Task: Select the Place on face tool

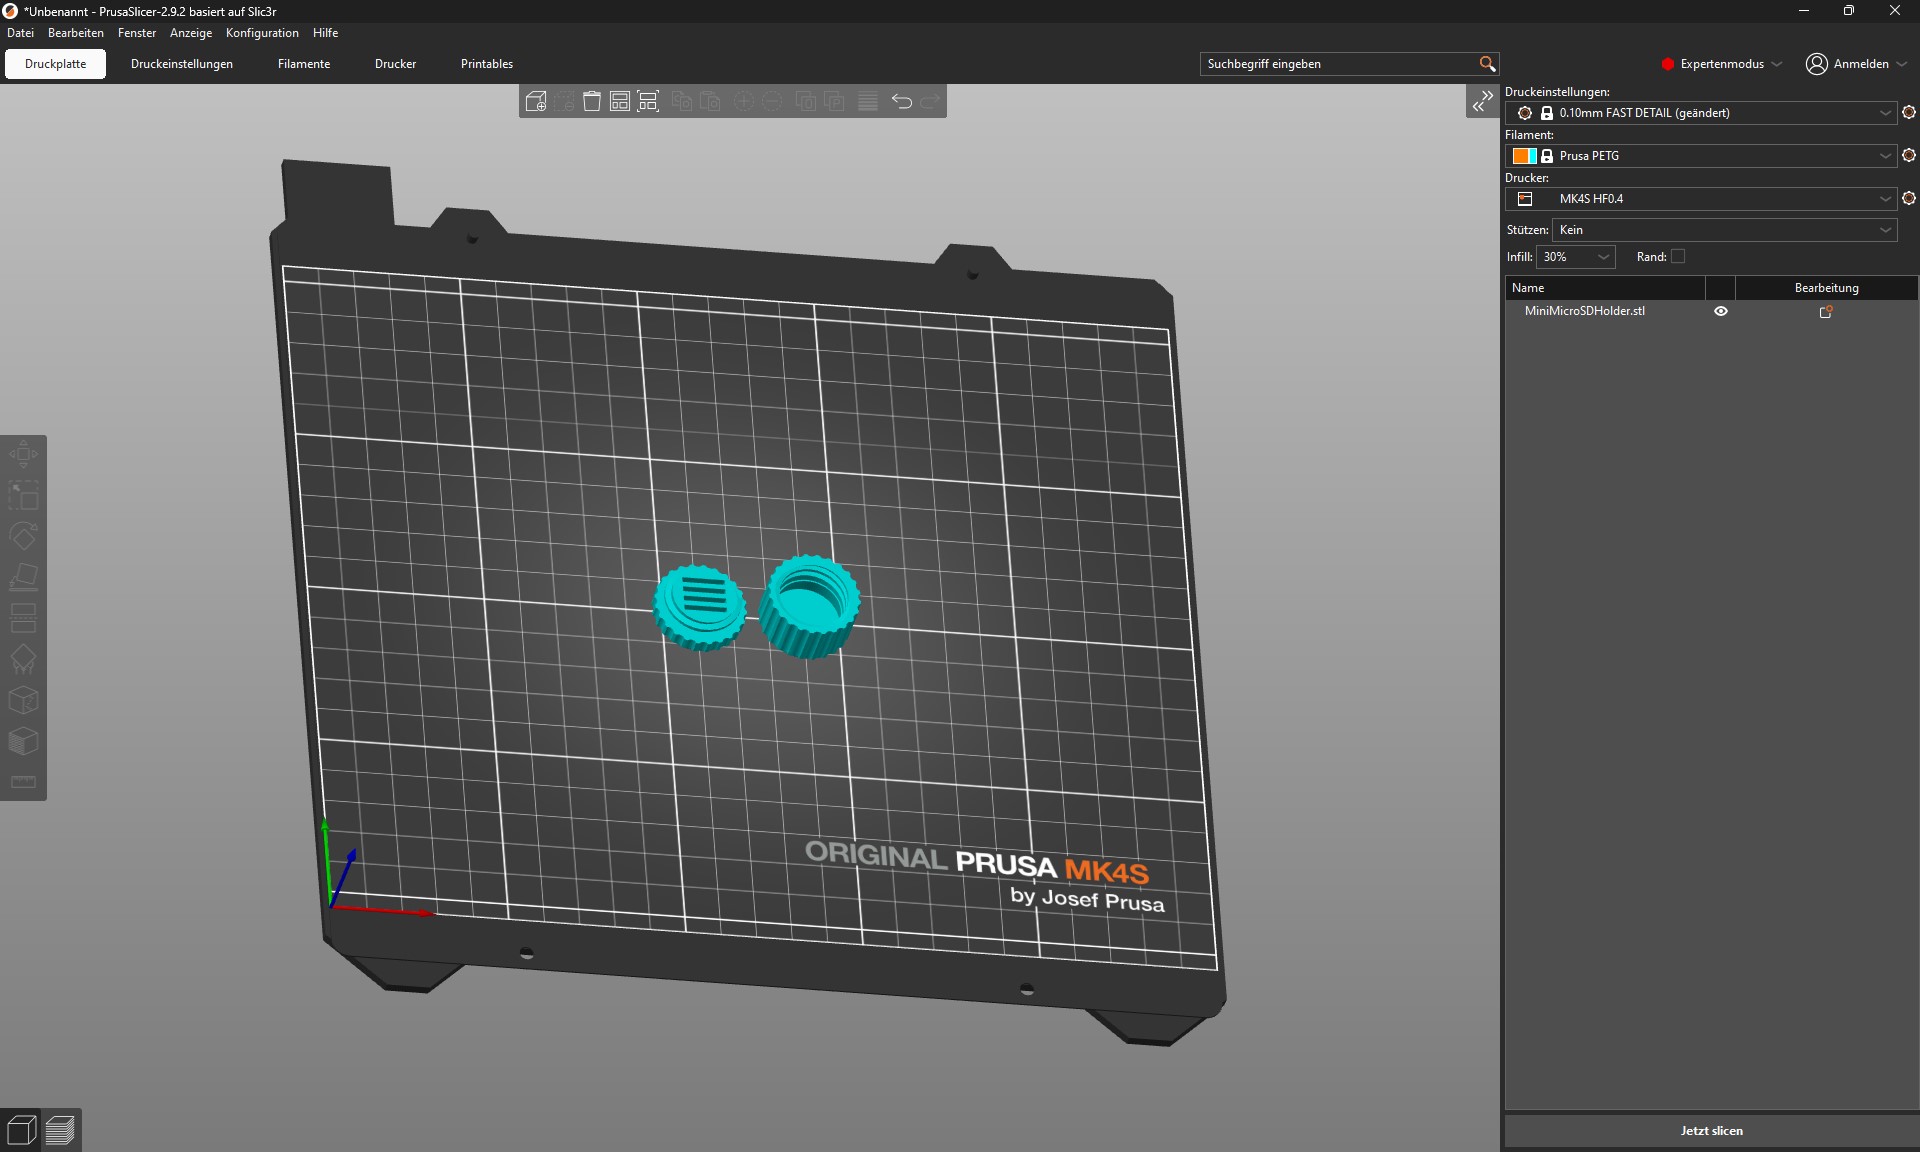Action: [x=23, y=577]
